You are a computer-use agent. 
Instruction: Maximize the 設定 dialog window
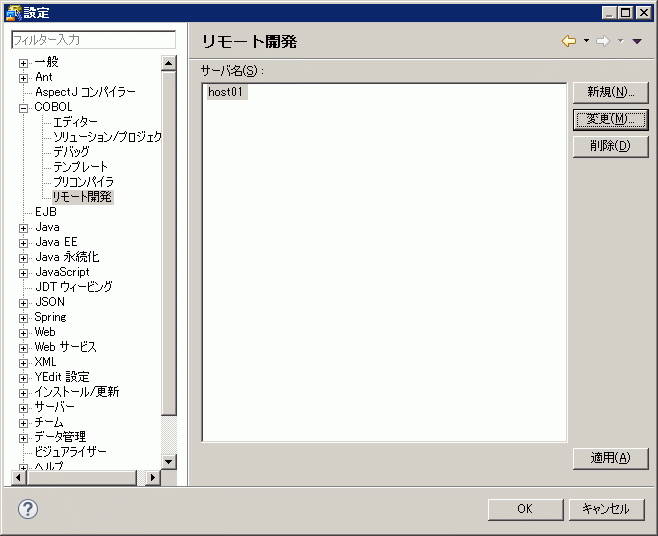626,13
